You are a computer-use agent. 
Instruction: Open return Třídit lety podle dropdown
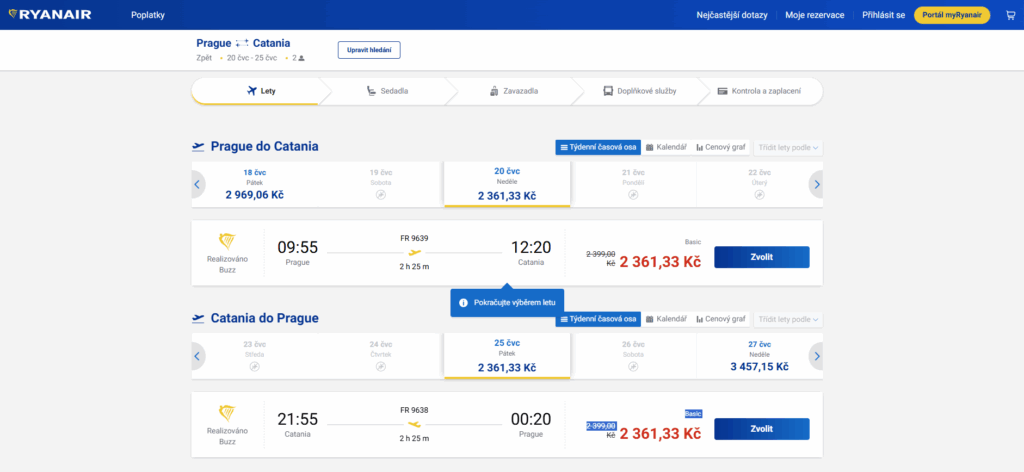(x=788, y=319)
